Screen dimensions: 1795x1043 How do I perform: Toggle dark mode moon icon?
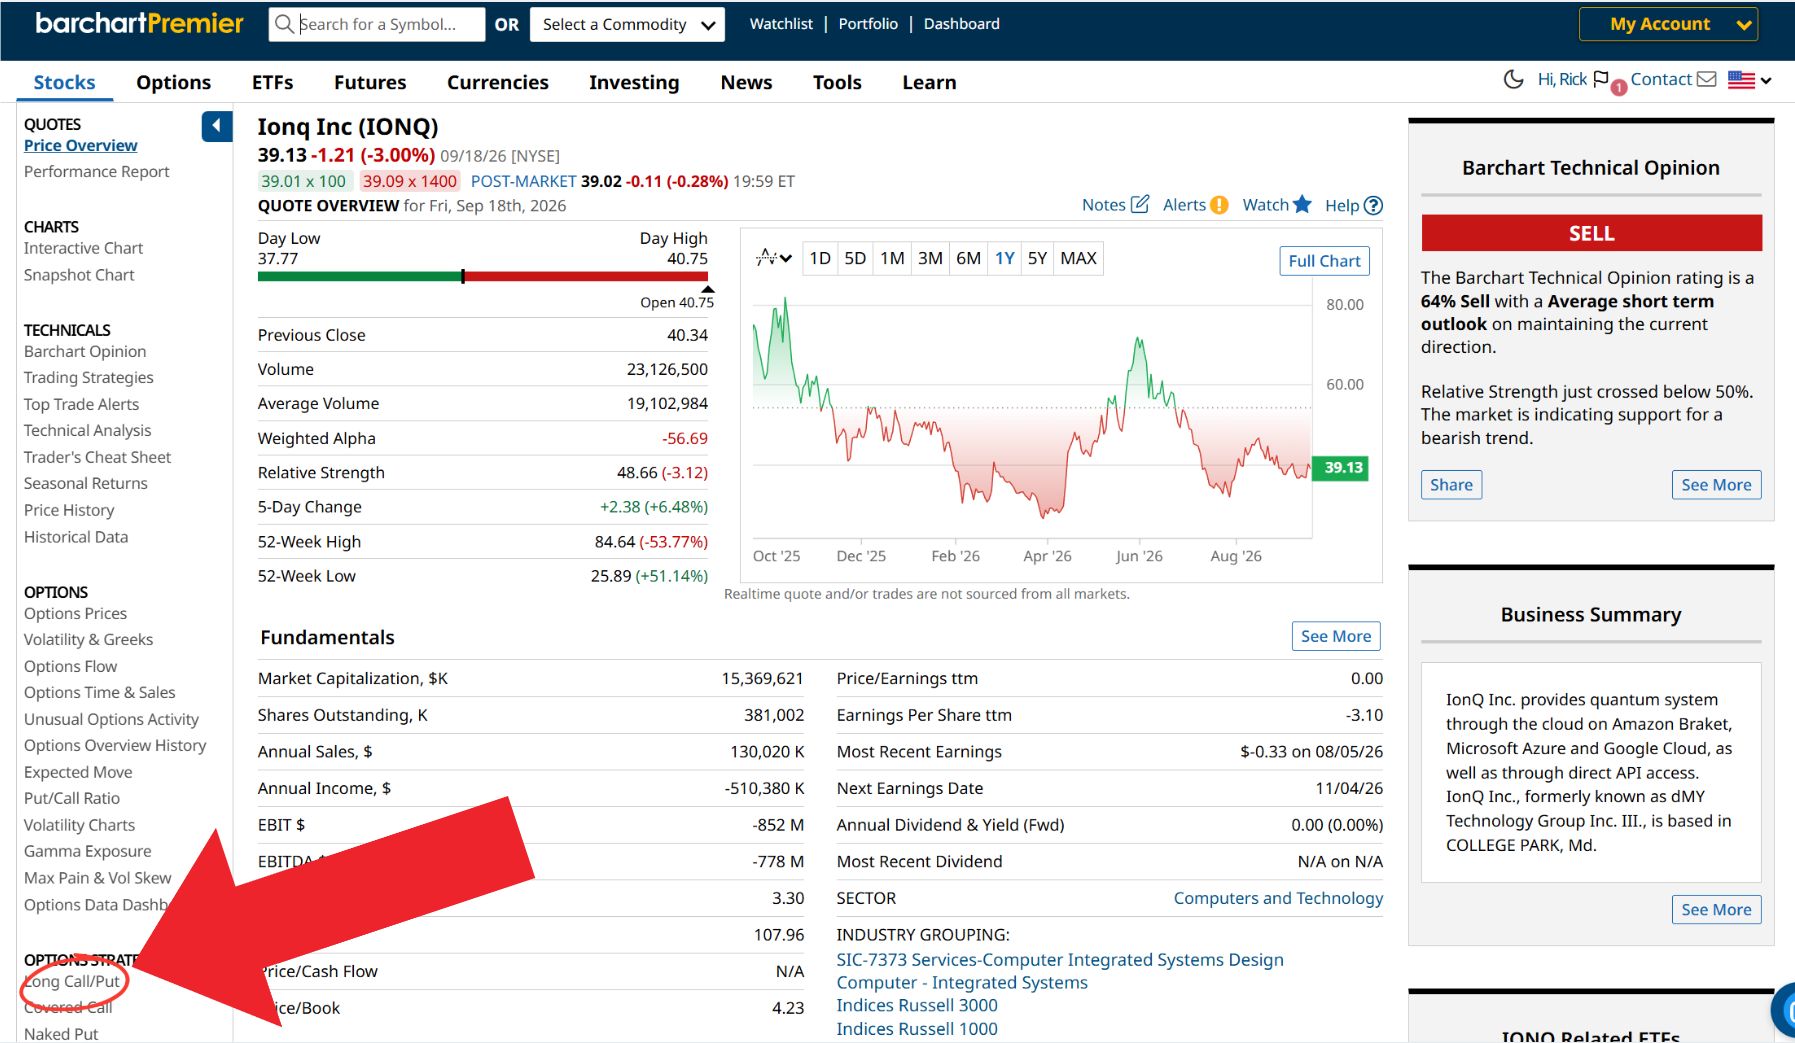[x=1514, y=79]
